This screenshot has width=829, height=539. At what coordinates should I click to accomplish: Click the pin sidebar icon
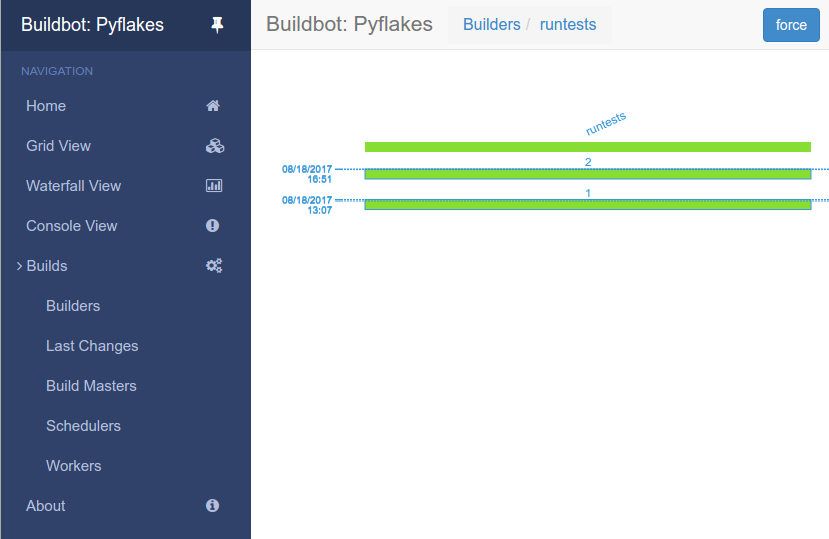coord(217,25)
